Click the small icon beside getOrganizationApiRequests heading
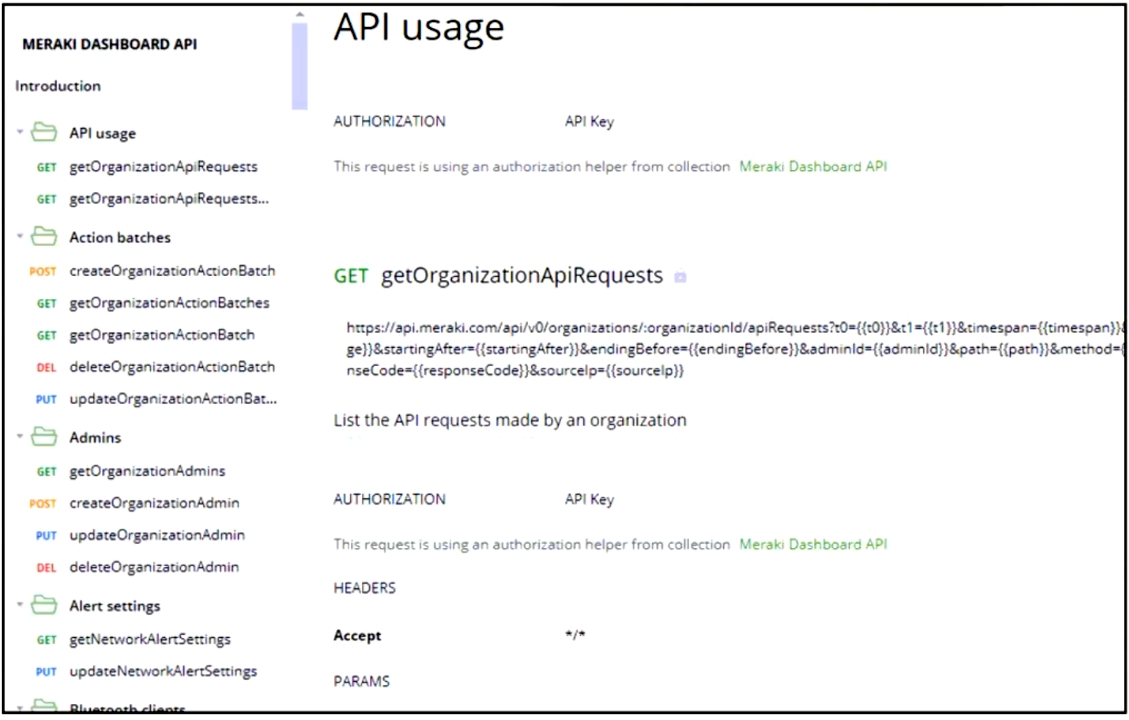Image resolution: width=1129 pixels, height=720 pixels. [x=680, y=277]
